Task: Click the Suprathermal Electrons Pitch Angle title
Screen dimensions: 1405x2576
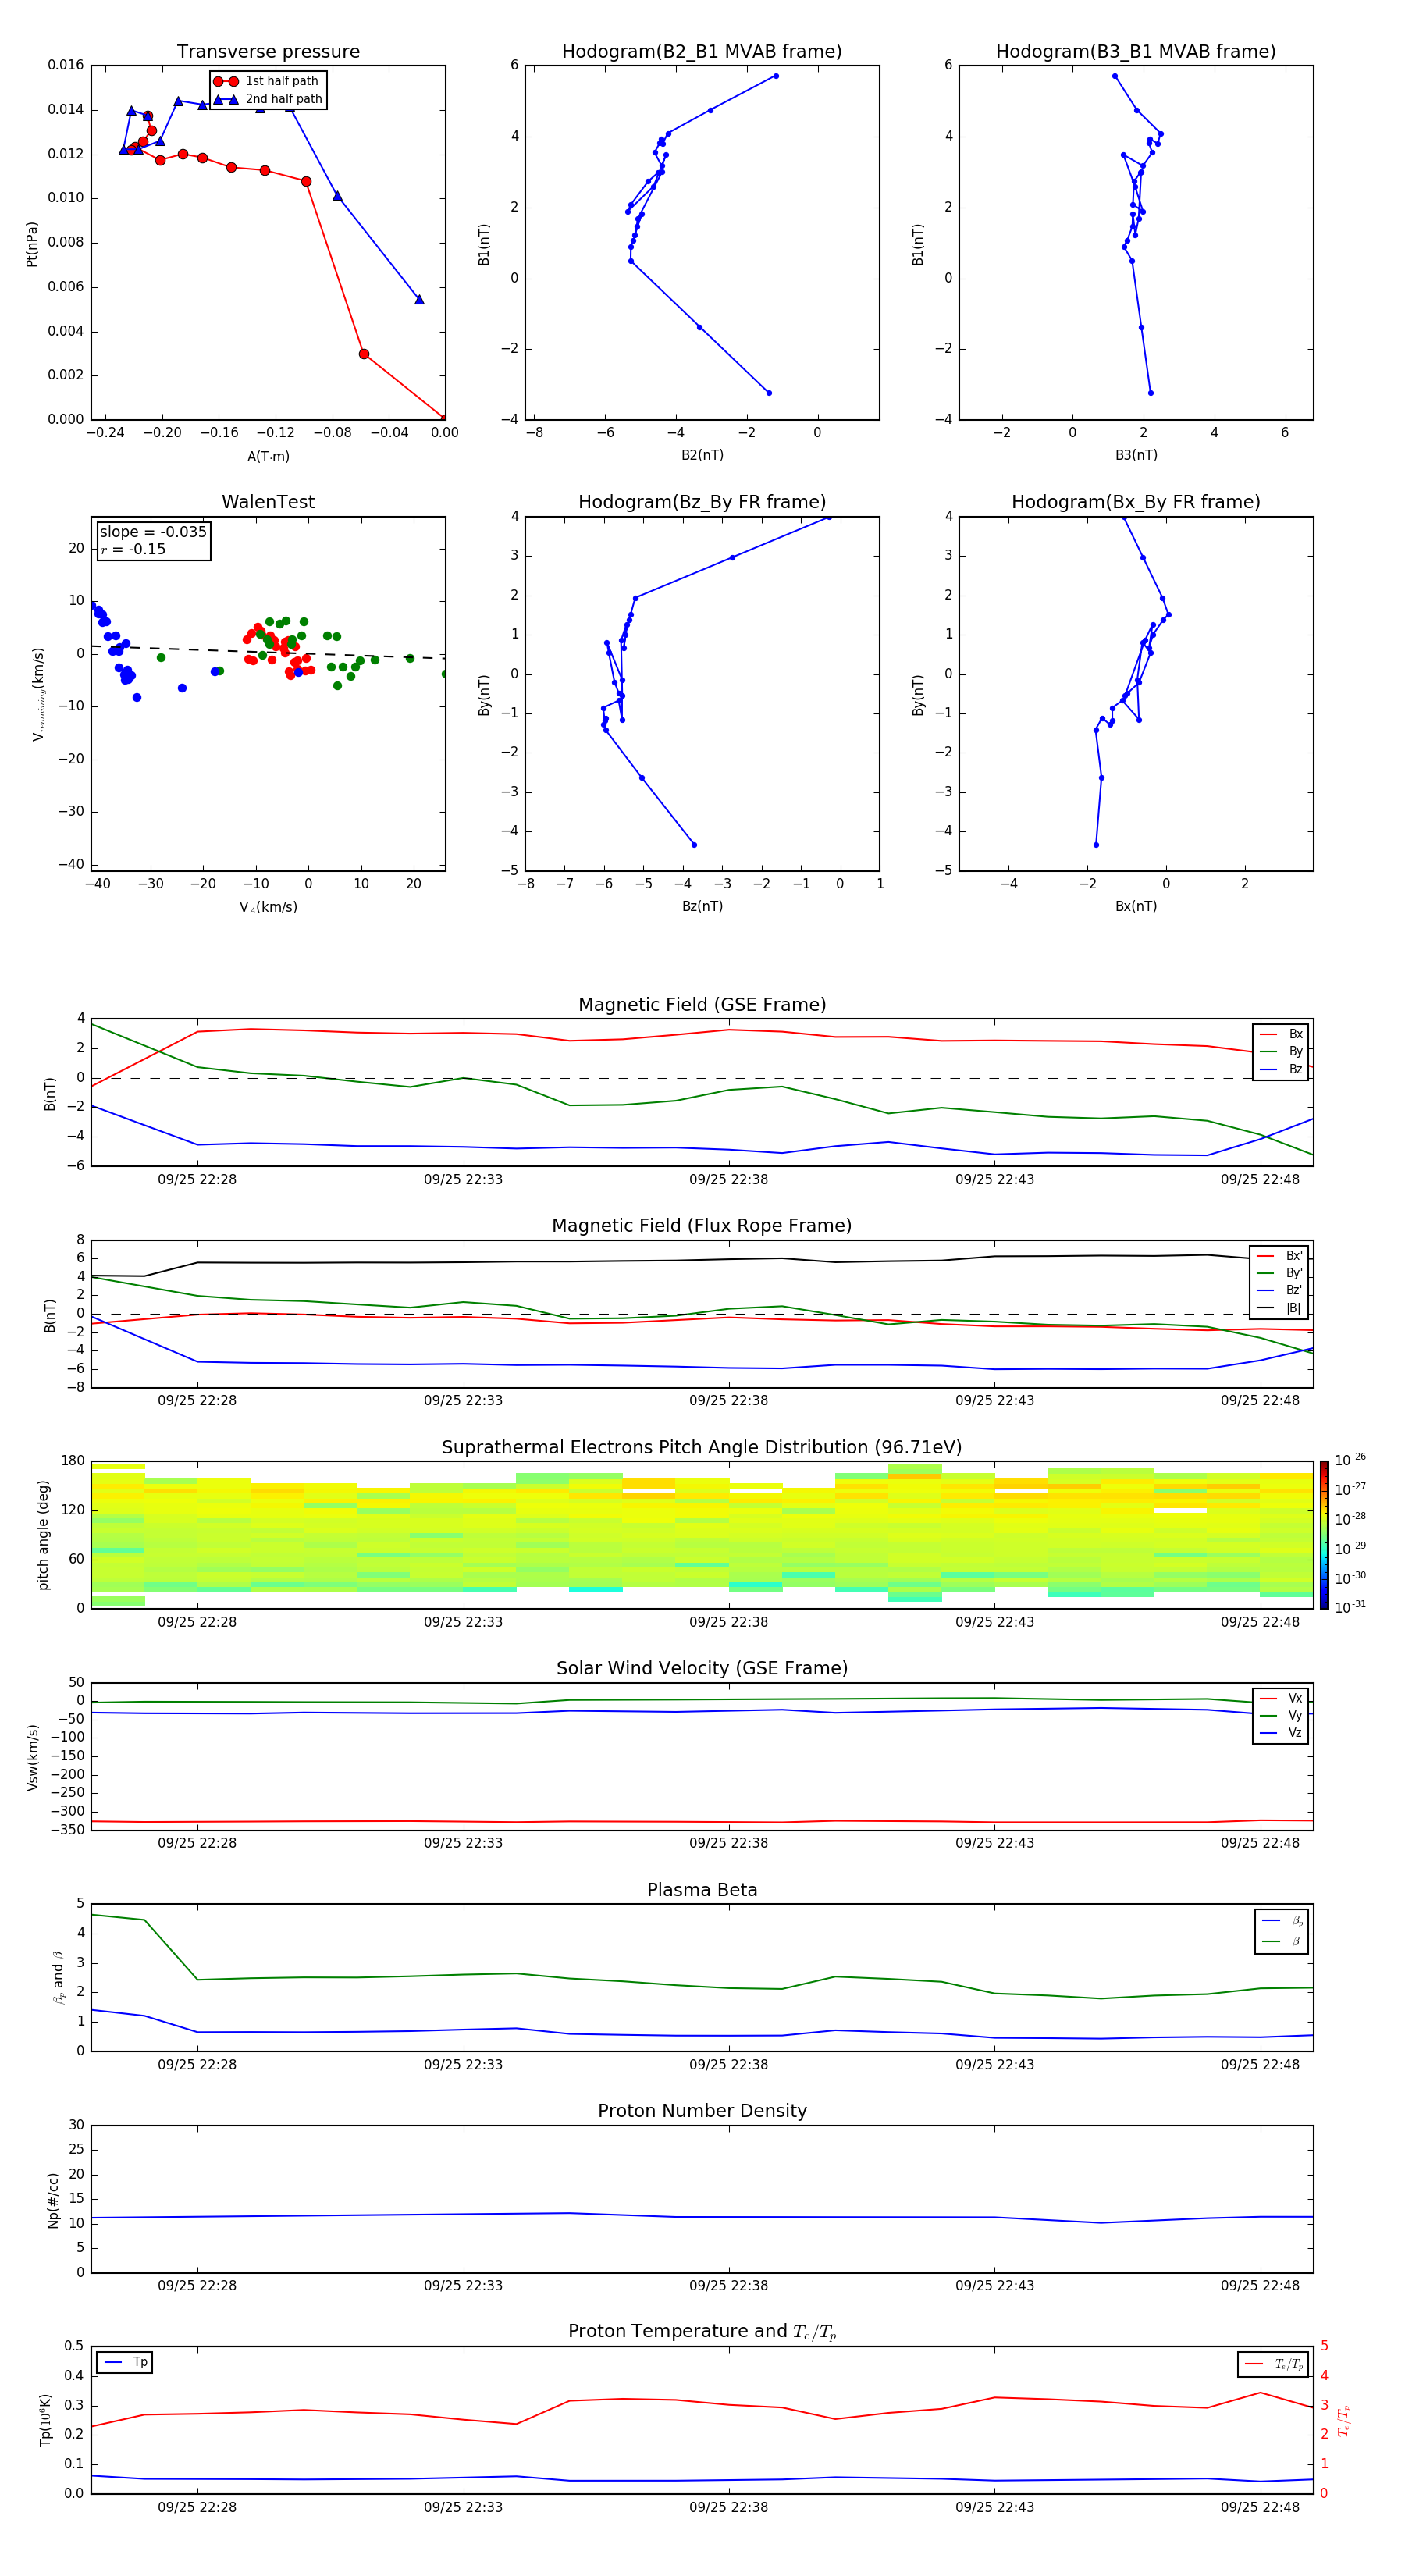Action: pyautogui.click(x=702, y=1448)
